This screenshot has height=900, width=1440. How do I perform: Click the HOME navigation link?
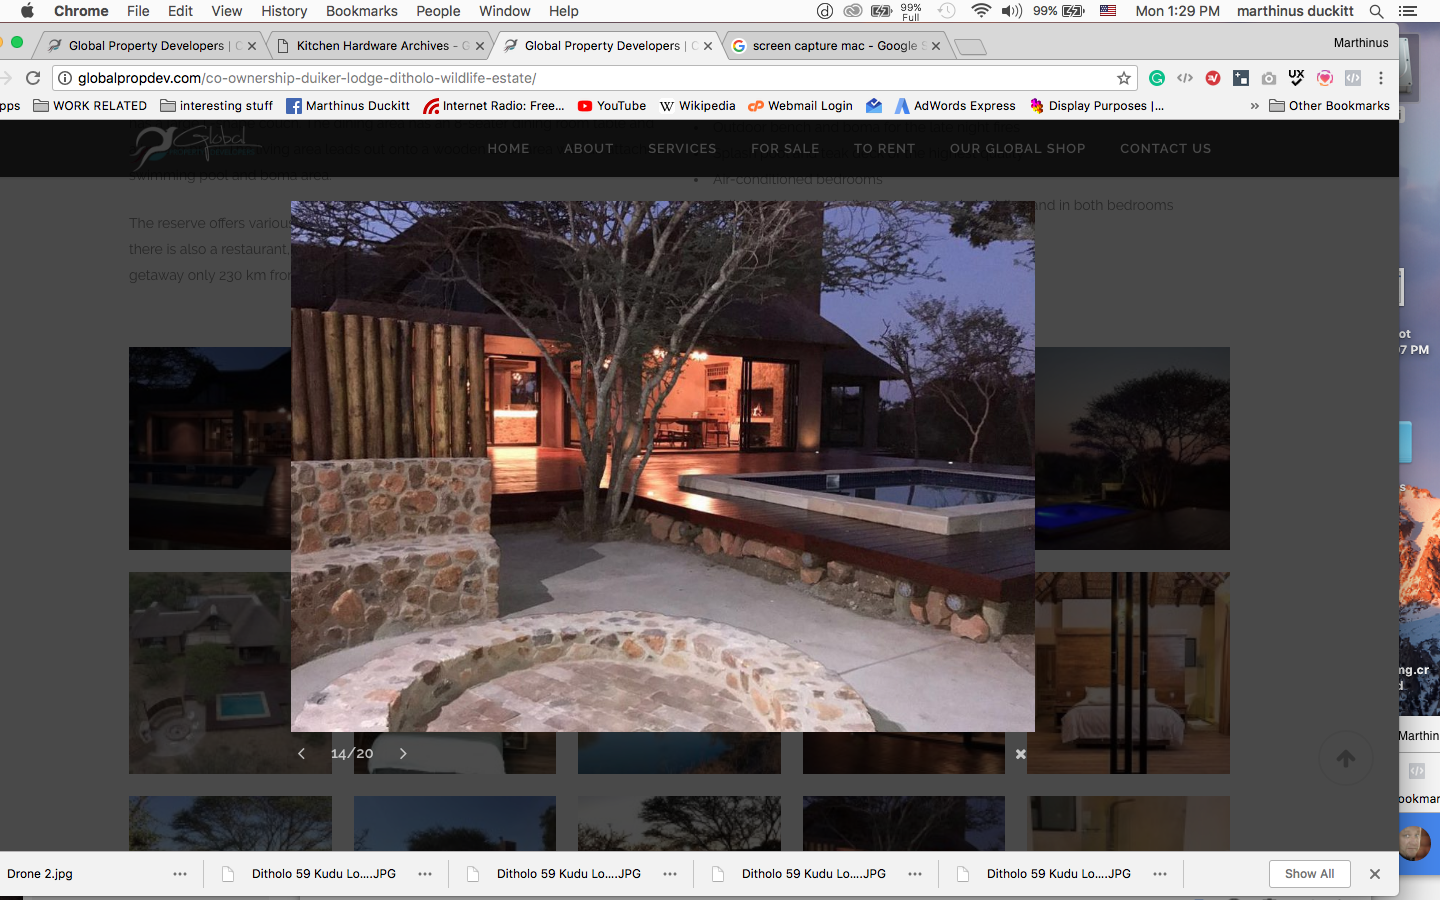[508, 148]
